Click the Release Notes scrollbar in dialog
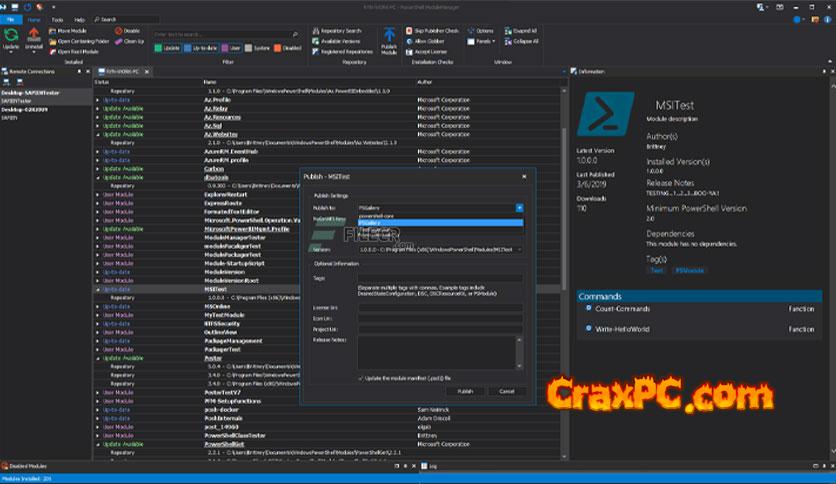 pyautogui.click(x=520, y=352)
